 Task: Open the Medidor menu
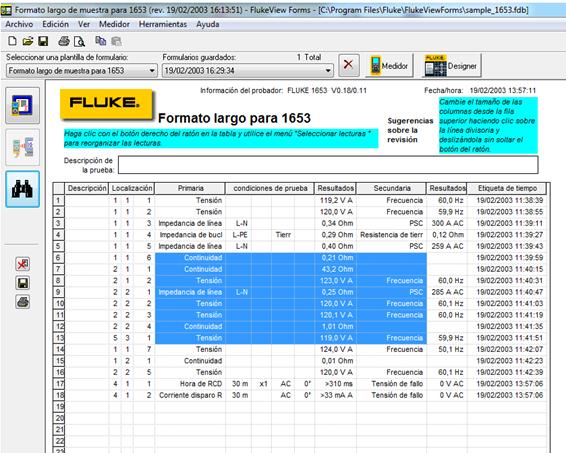click(114, 24)
